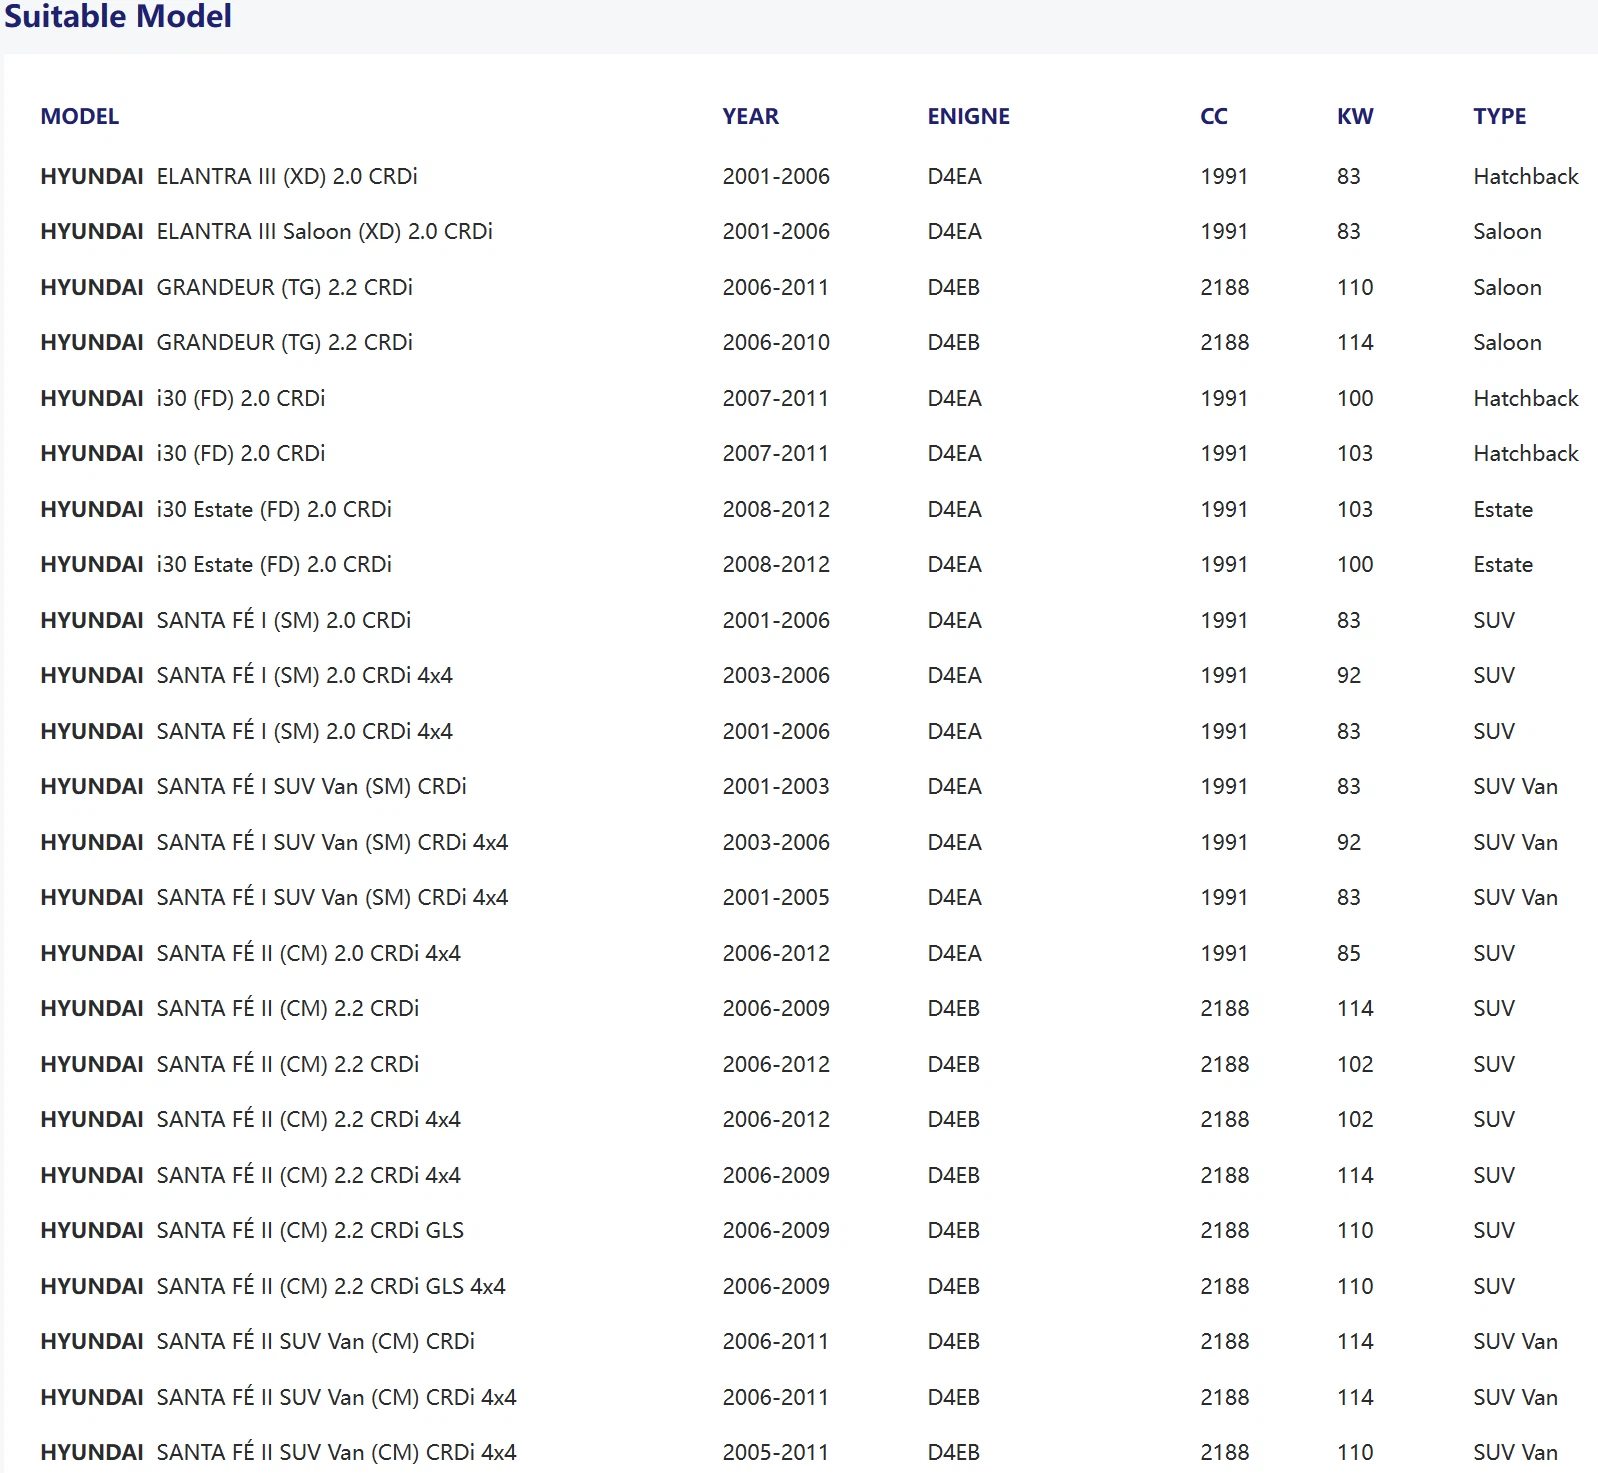Select KW "110" in the 2005-2011 row

(1355, 1453)
